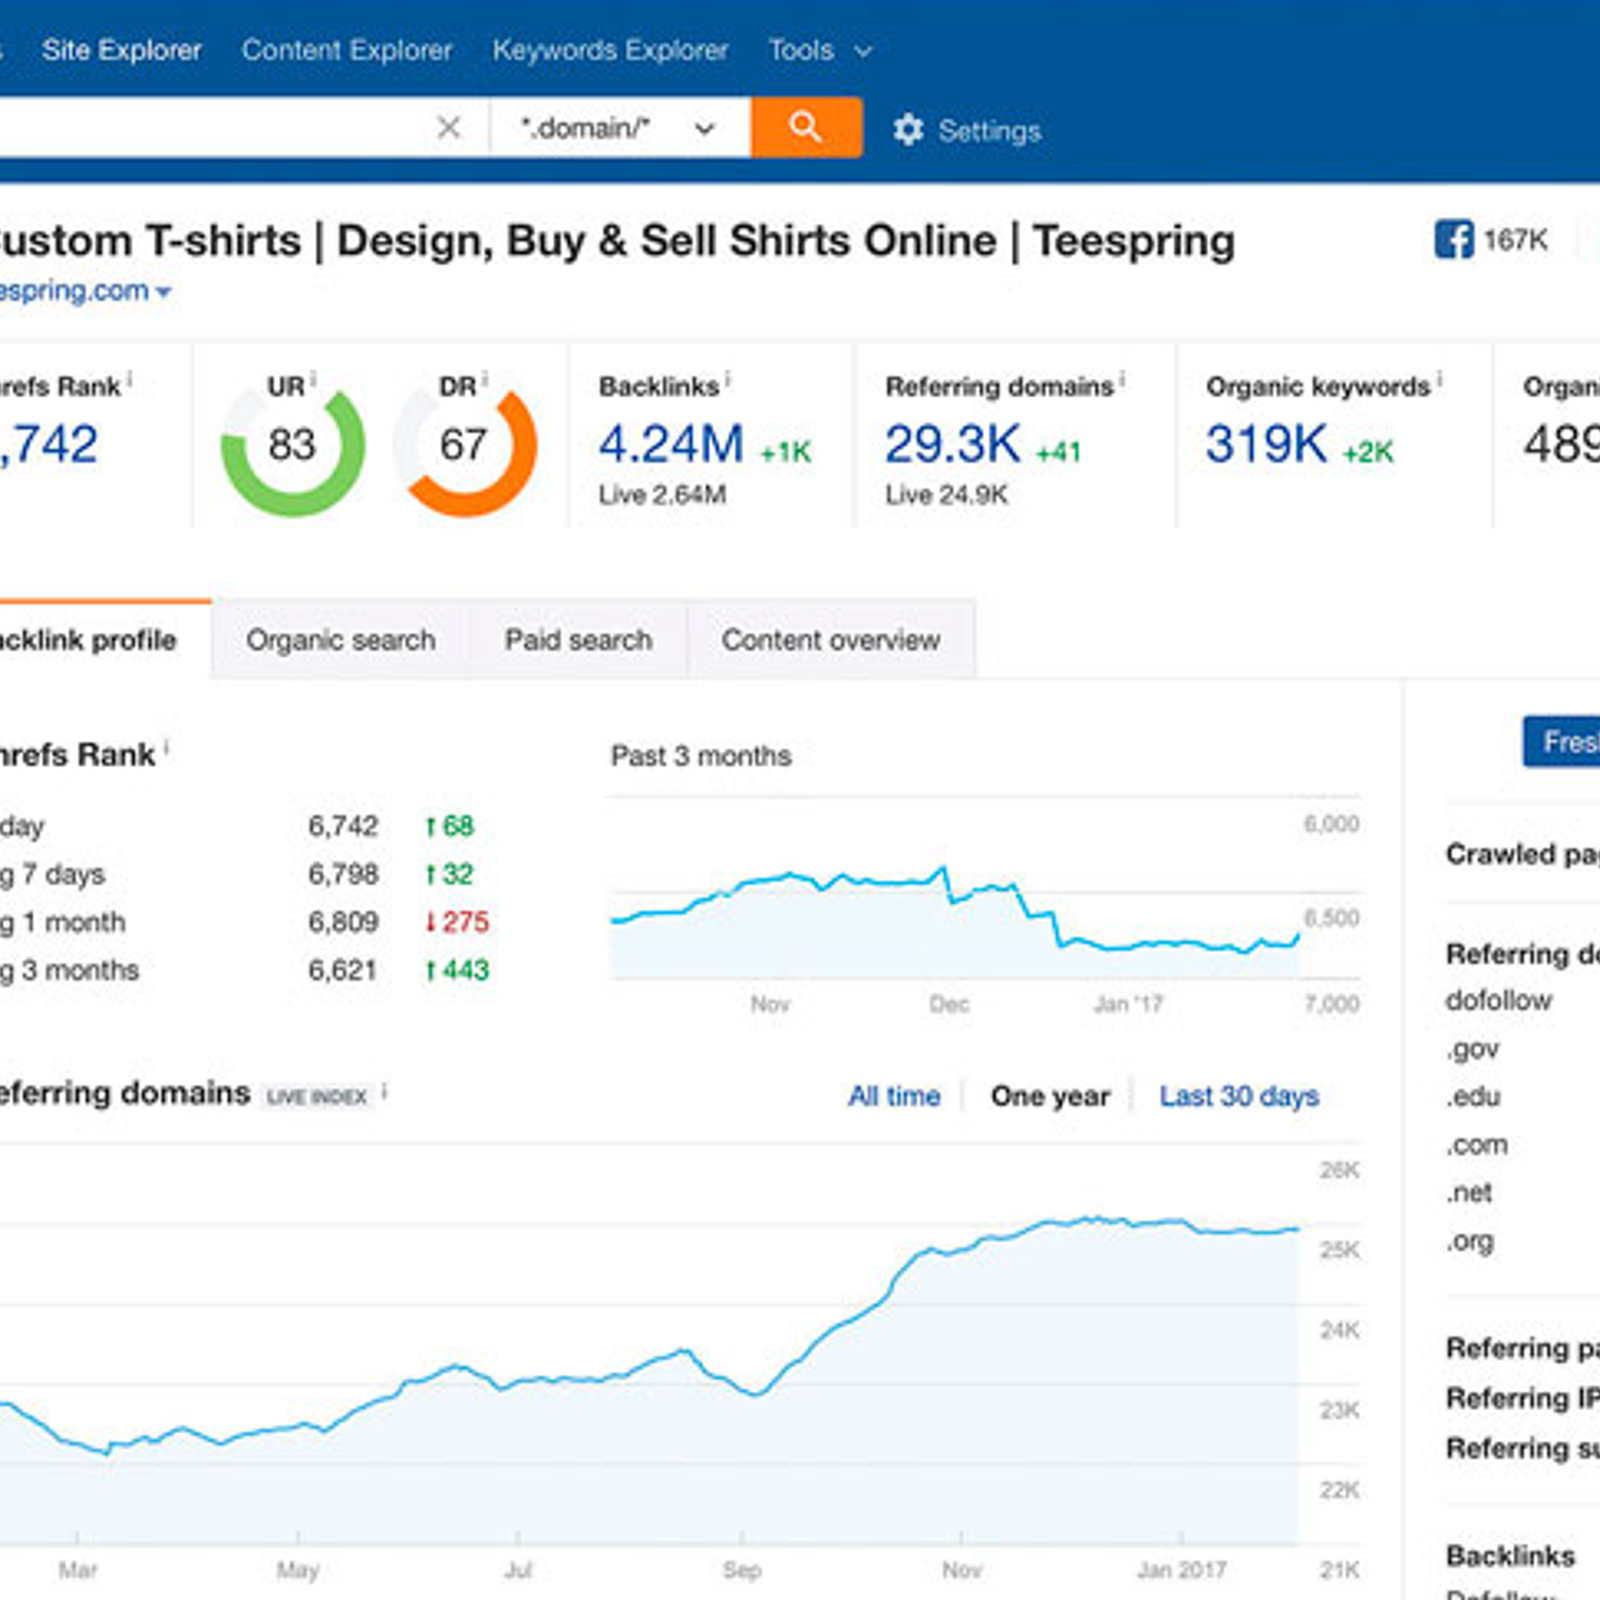Click the Past 3 months rank line chart
The height and width of the screenshot is (1600, 1600).
point(955,920)
